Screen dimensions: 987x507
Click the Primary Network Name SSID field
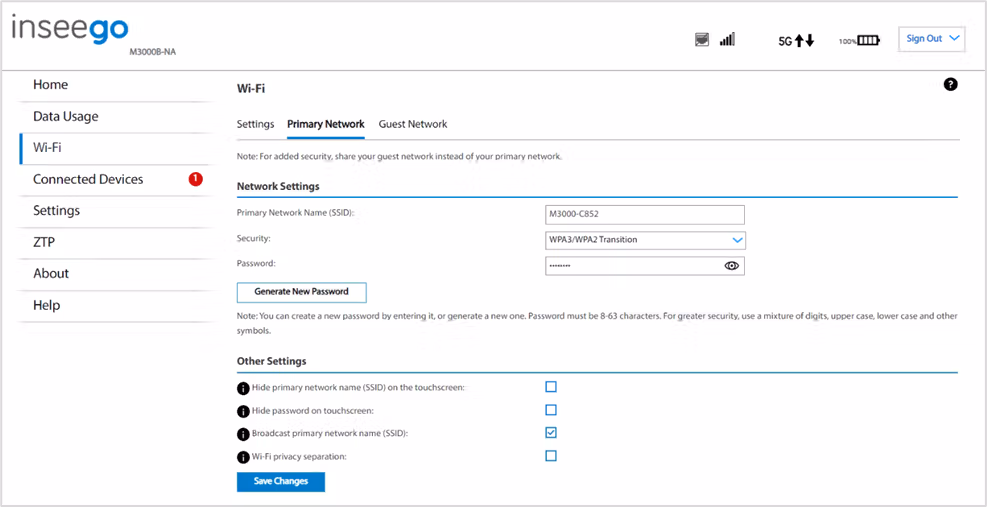coord(645,214)
